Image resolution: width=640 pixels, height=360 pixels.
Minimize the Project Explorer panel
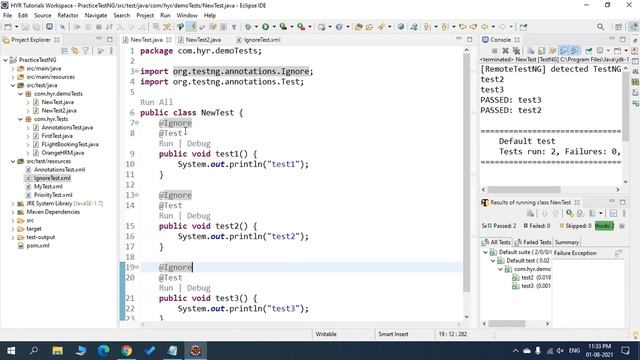point(99,39)
